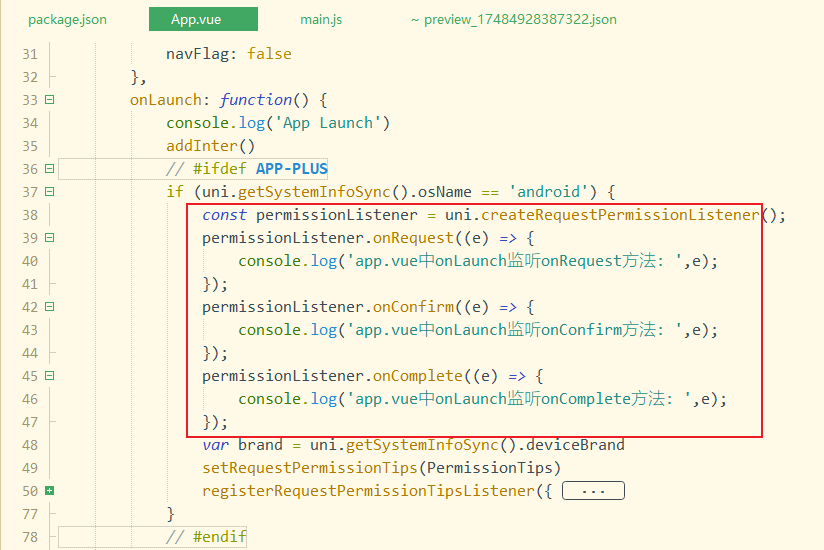Expand the folded block on line 50
This screenshot has height=550, width=824.
pyautogui.click(x=49, y=491)
